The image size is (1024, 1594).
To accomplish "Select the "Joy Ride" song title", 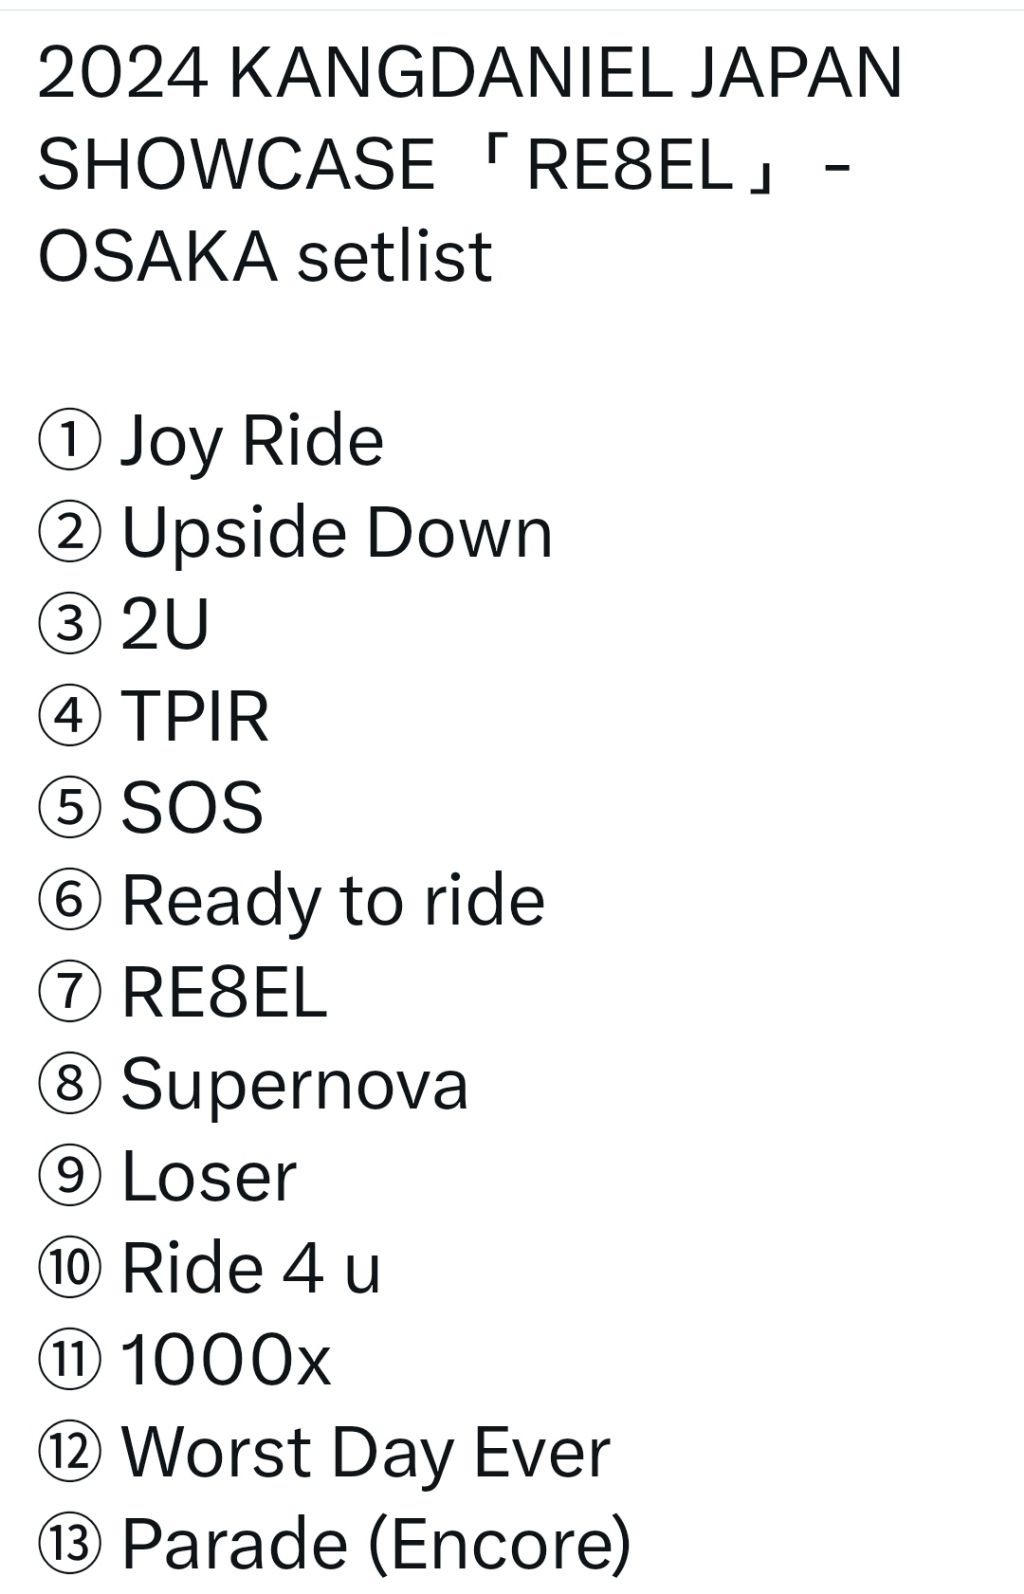I will pyautogui.click(x=252, y=441).
